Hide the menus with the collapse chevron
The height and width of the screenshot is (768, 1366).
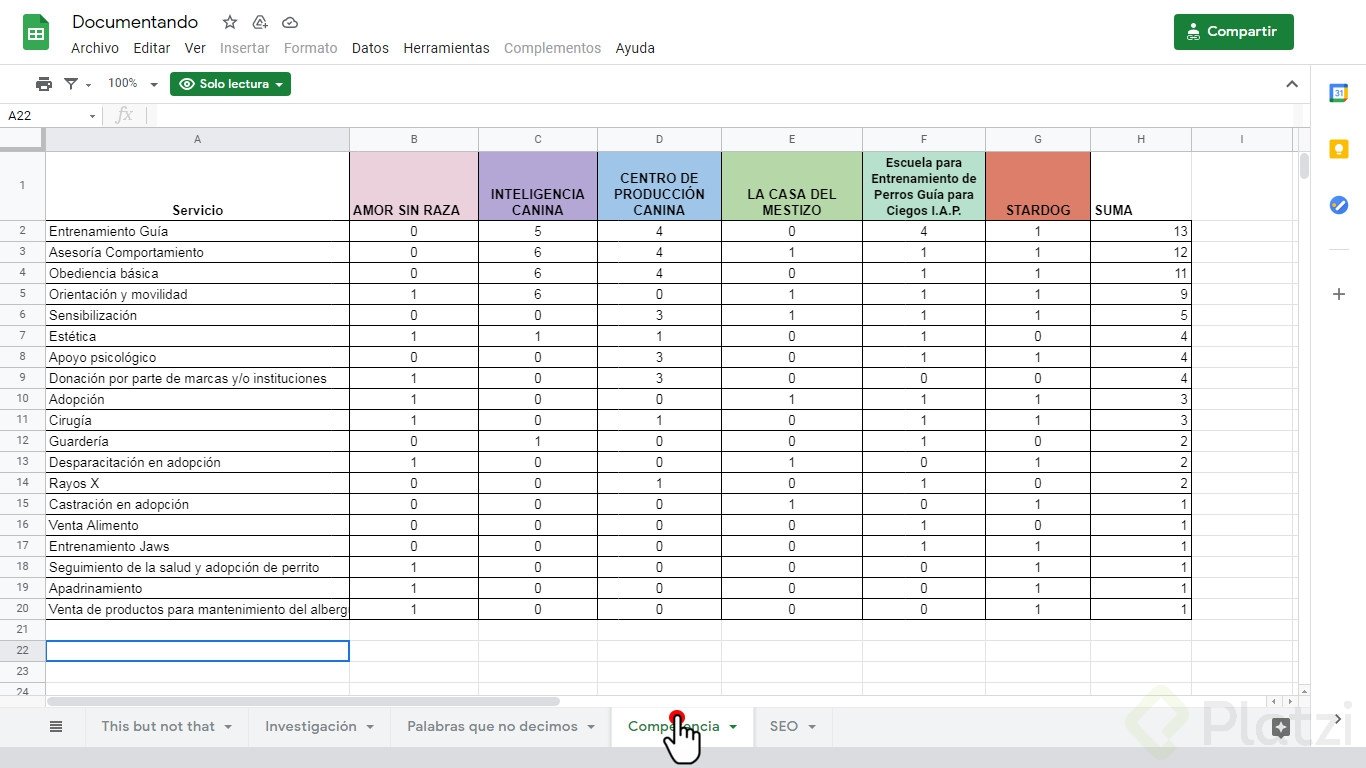click(x=1292, y=84)
